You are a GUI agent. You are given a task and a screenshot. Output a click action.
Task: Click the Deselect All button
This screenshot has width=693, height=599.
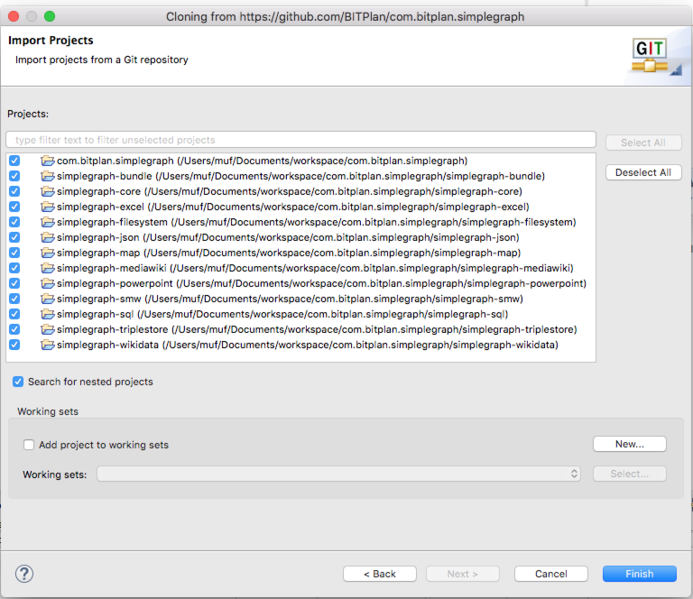coord(643,172)
